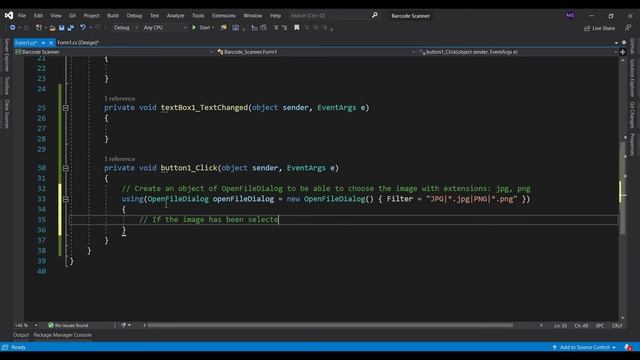Open the Output panel tab

(21, 335)
